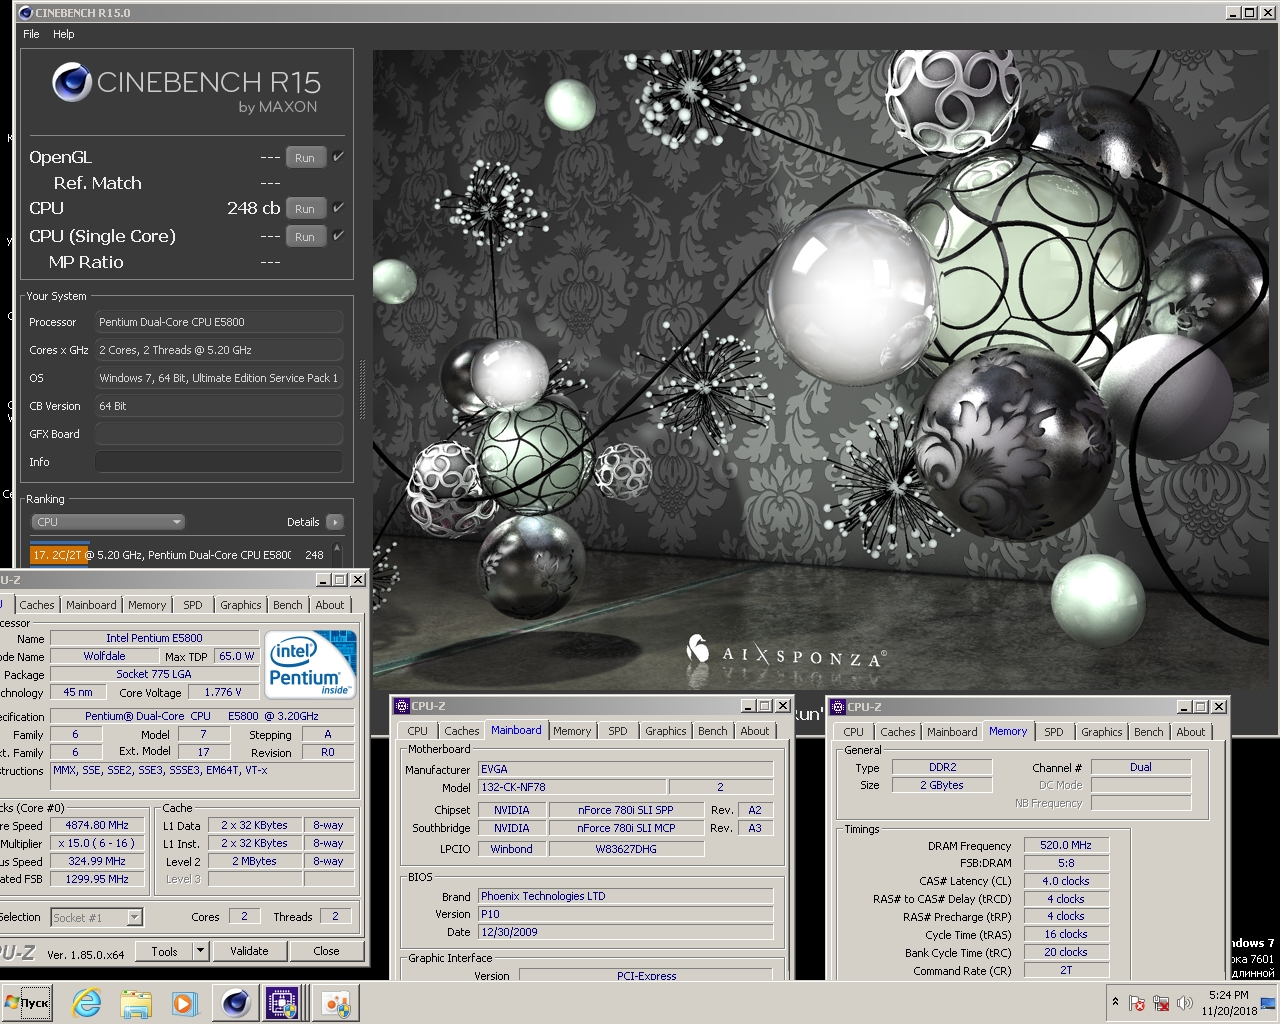This screenshot has height=1024, width=1280.
Task: Launch Internet Explorer from the taskbar
Action: pyautogui.click(x=87, y=1003)
